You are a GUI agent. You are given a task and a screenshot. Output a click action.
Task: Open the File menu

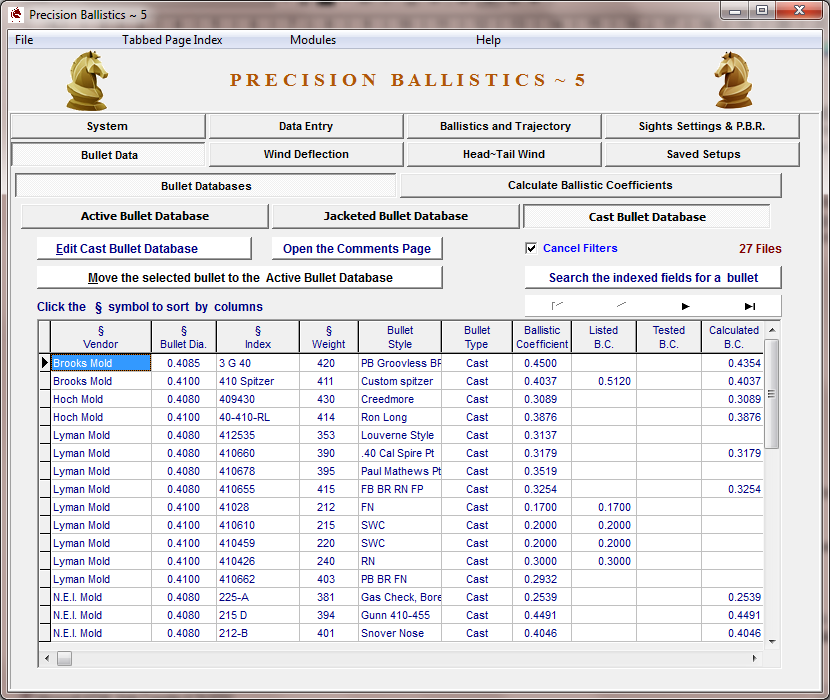24,40
